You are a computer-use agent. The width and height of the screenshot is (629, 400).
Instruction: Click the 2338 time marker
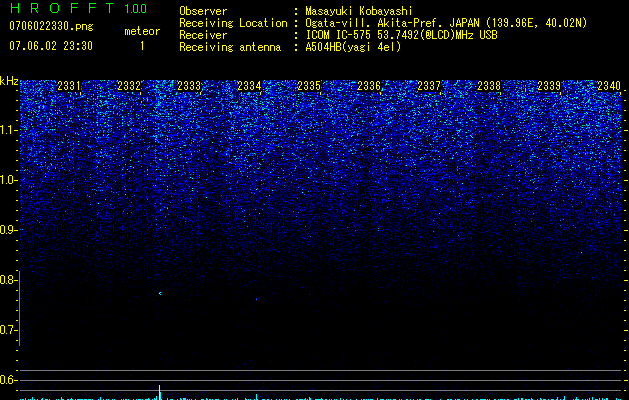489,86
